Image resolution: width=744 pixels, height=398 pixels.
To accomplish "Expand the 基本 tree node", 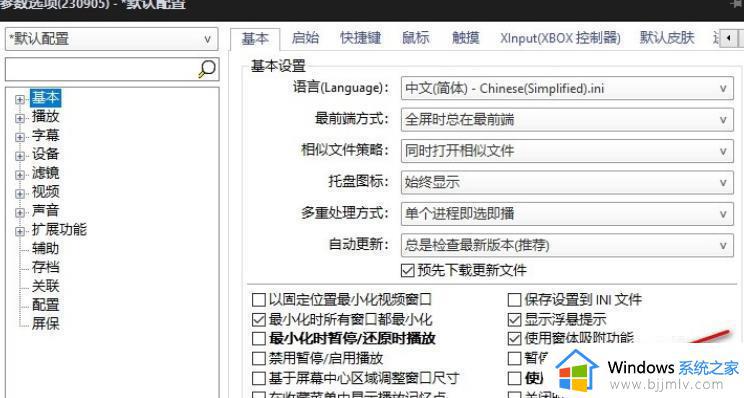I will (x=19, y=99).
